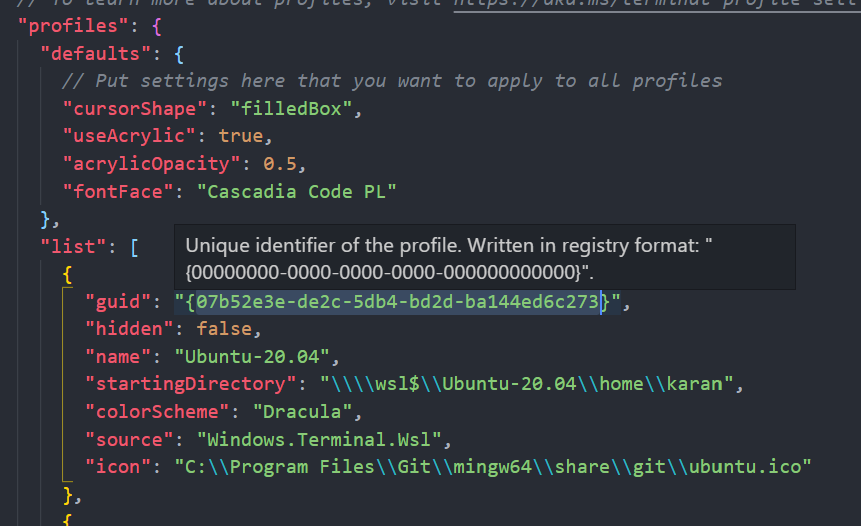The width and height of the screenshot is (861, 526).
Task: Click the "colorScheme" key
Action: click(157, 412)
